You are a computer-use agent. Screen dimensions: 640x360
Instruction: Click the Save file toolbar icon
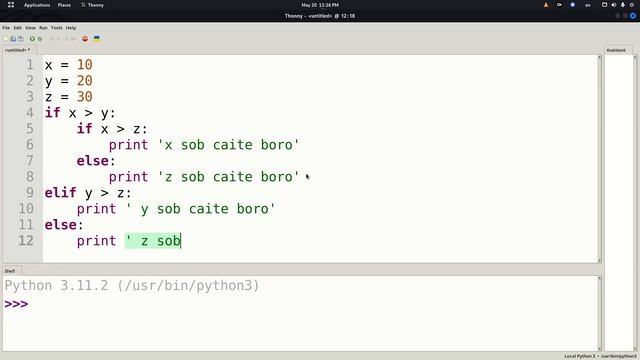pos(20,39)
